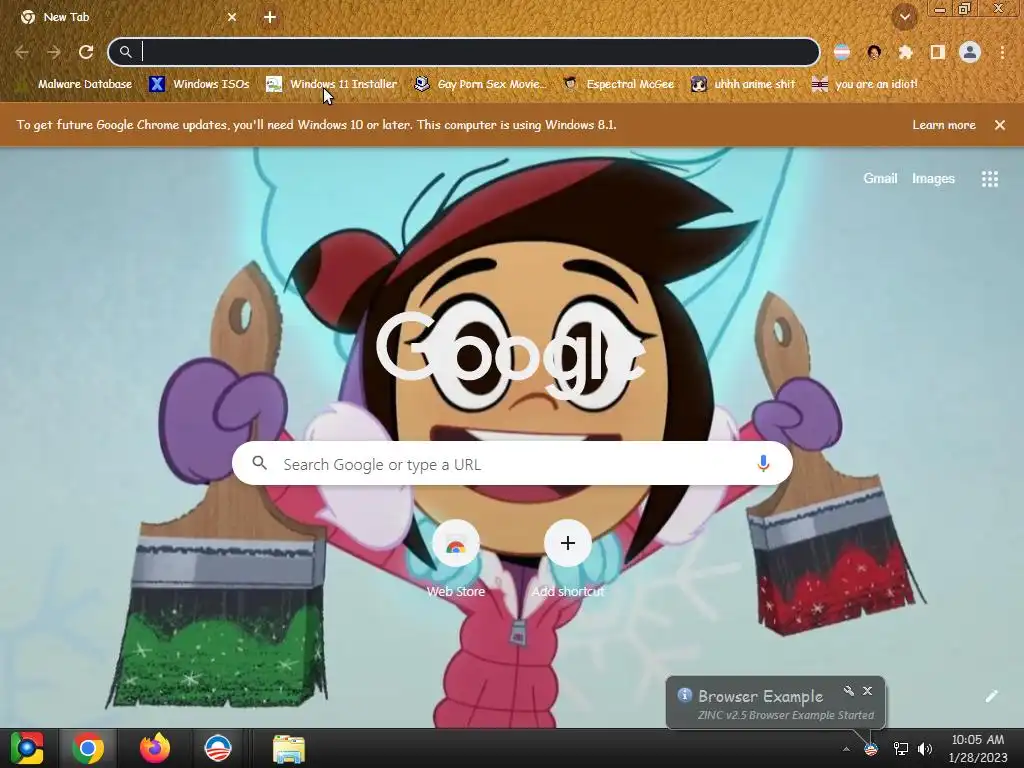Open Malware Database bookmark
This screenshot has width=1024, height=768.
pyautogui.click(x=75, y=84)
